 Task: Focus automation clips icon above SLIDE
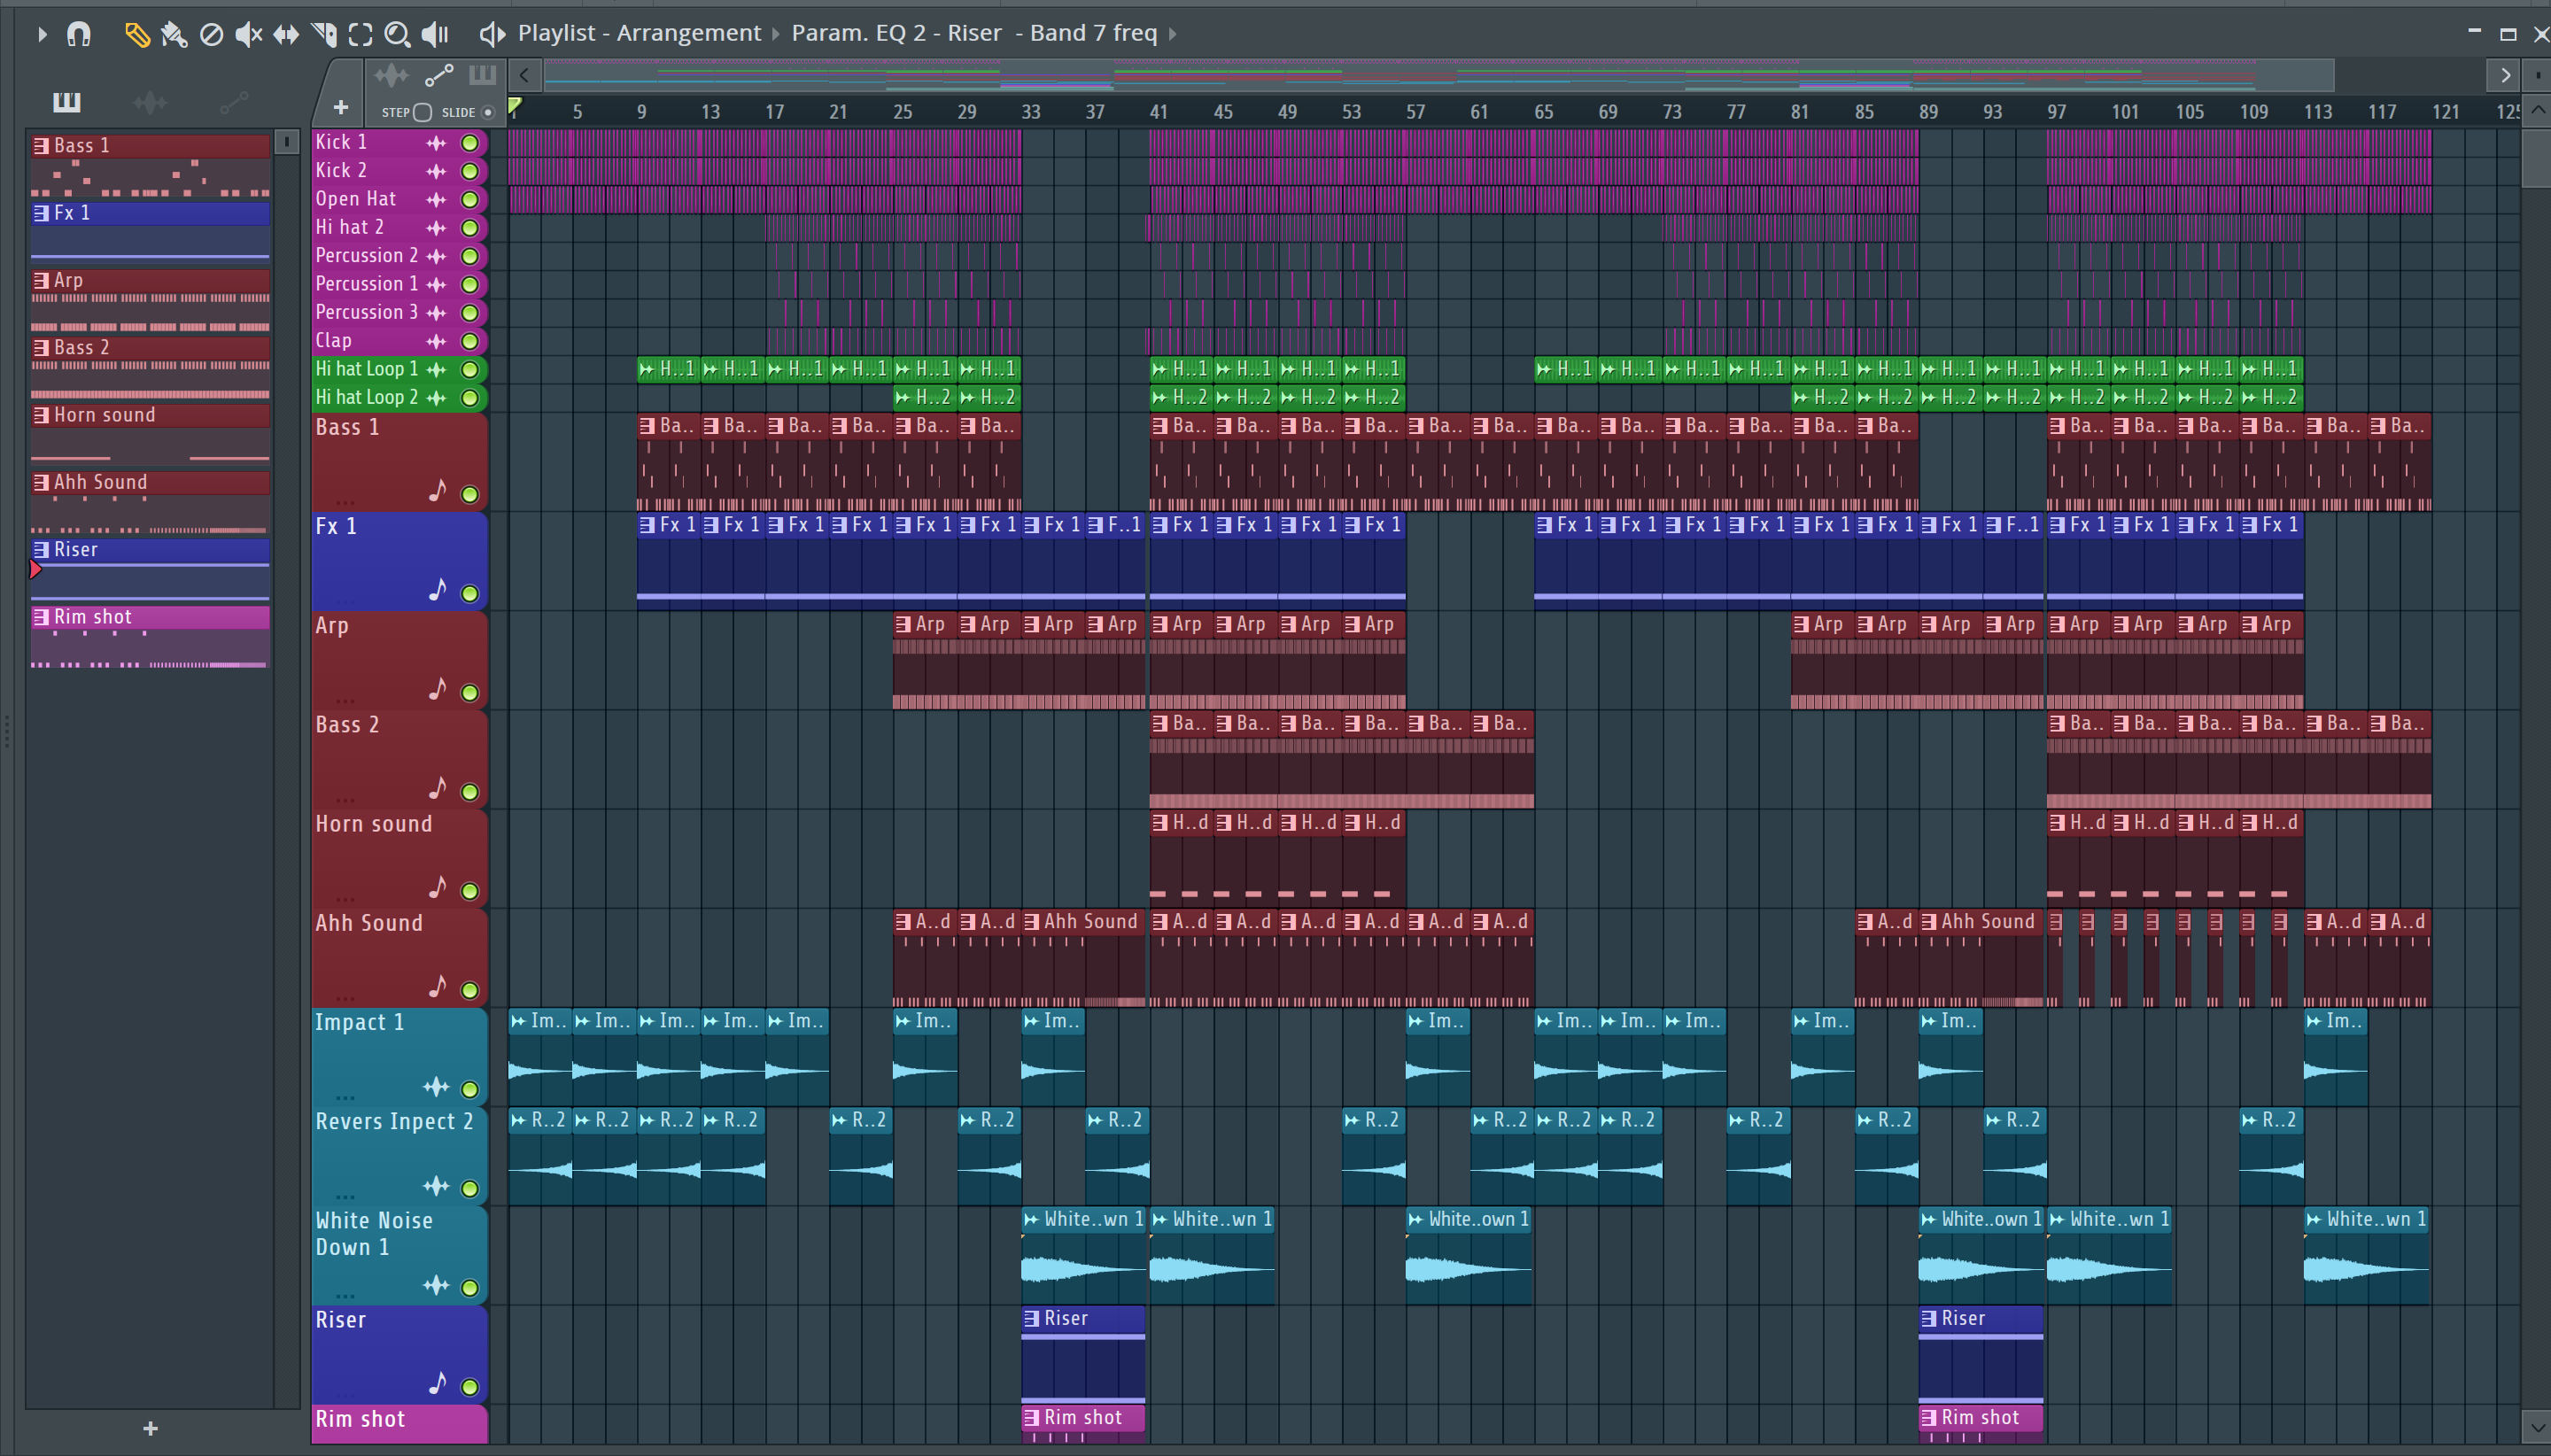pos(439,75)
